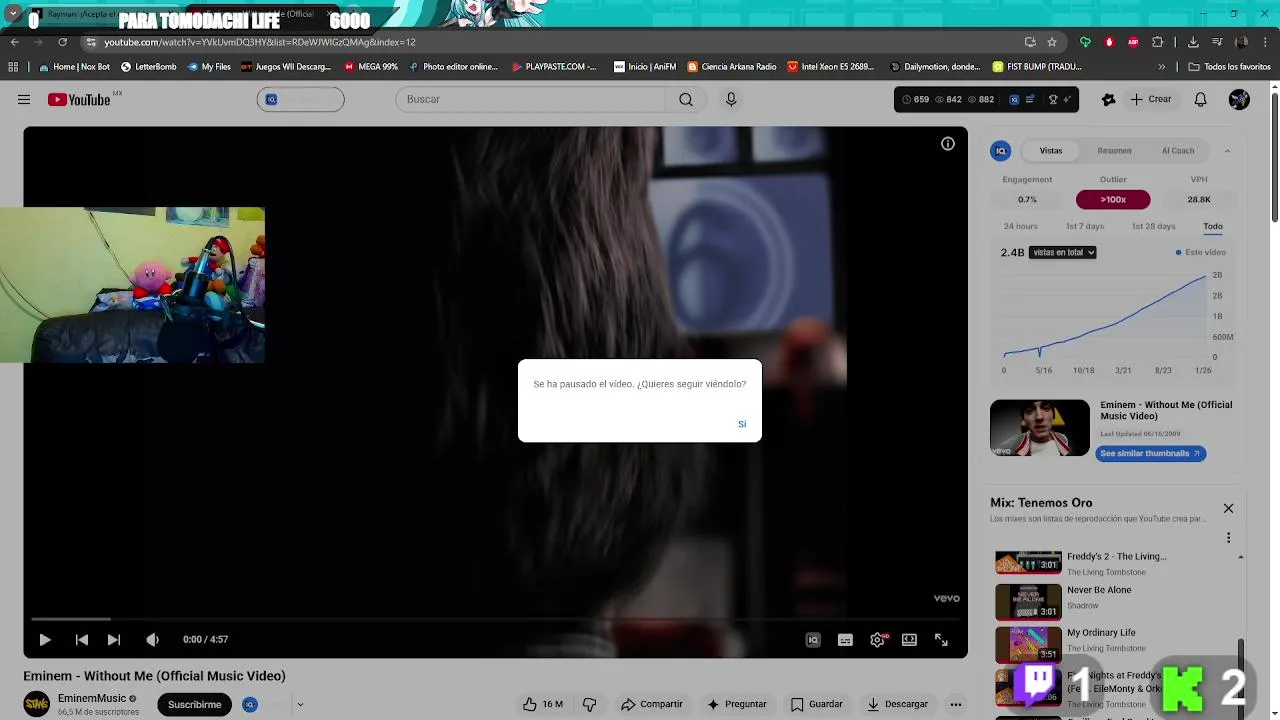Click the Crear button
The height and width of the screenshot is (720, 1280).
tap(1151, 99)
